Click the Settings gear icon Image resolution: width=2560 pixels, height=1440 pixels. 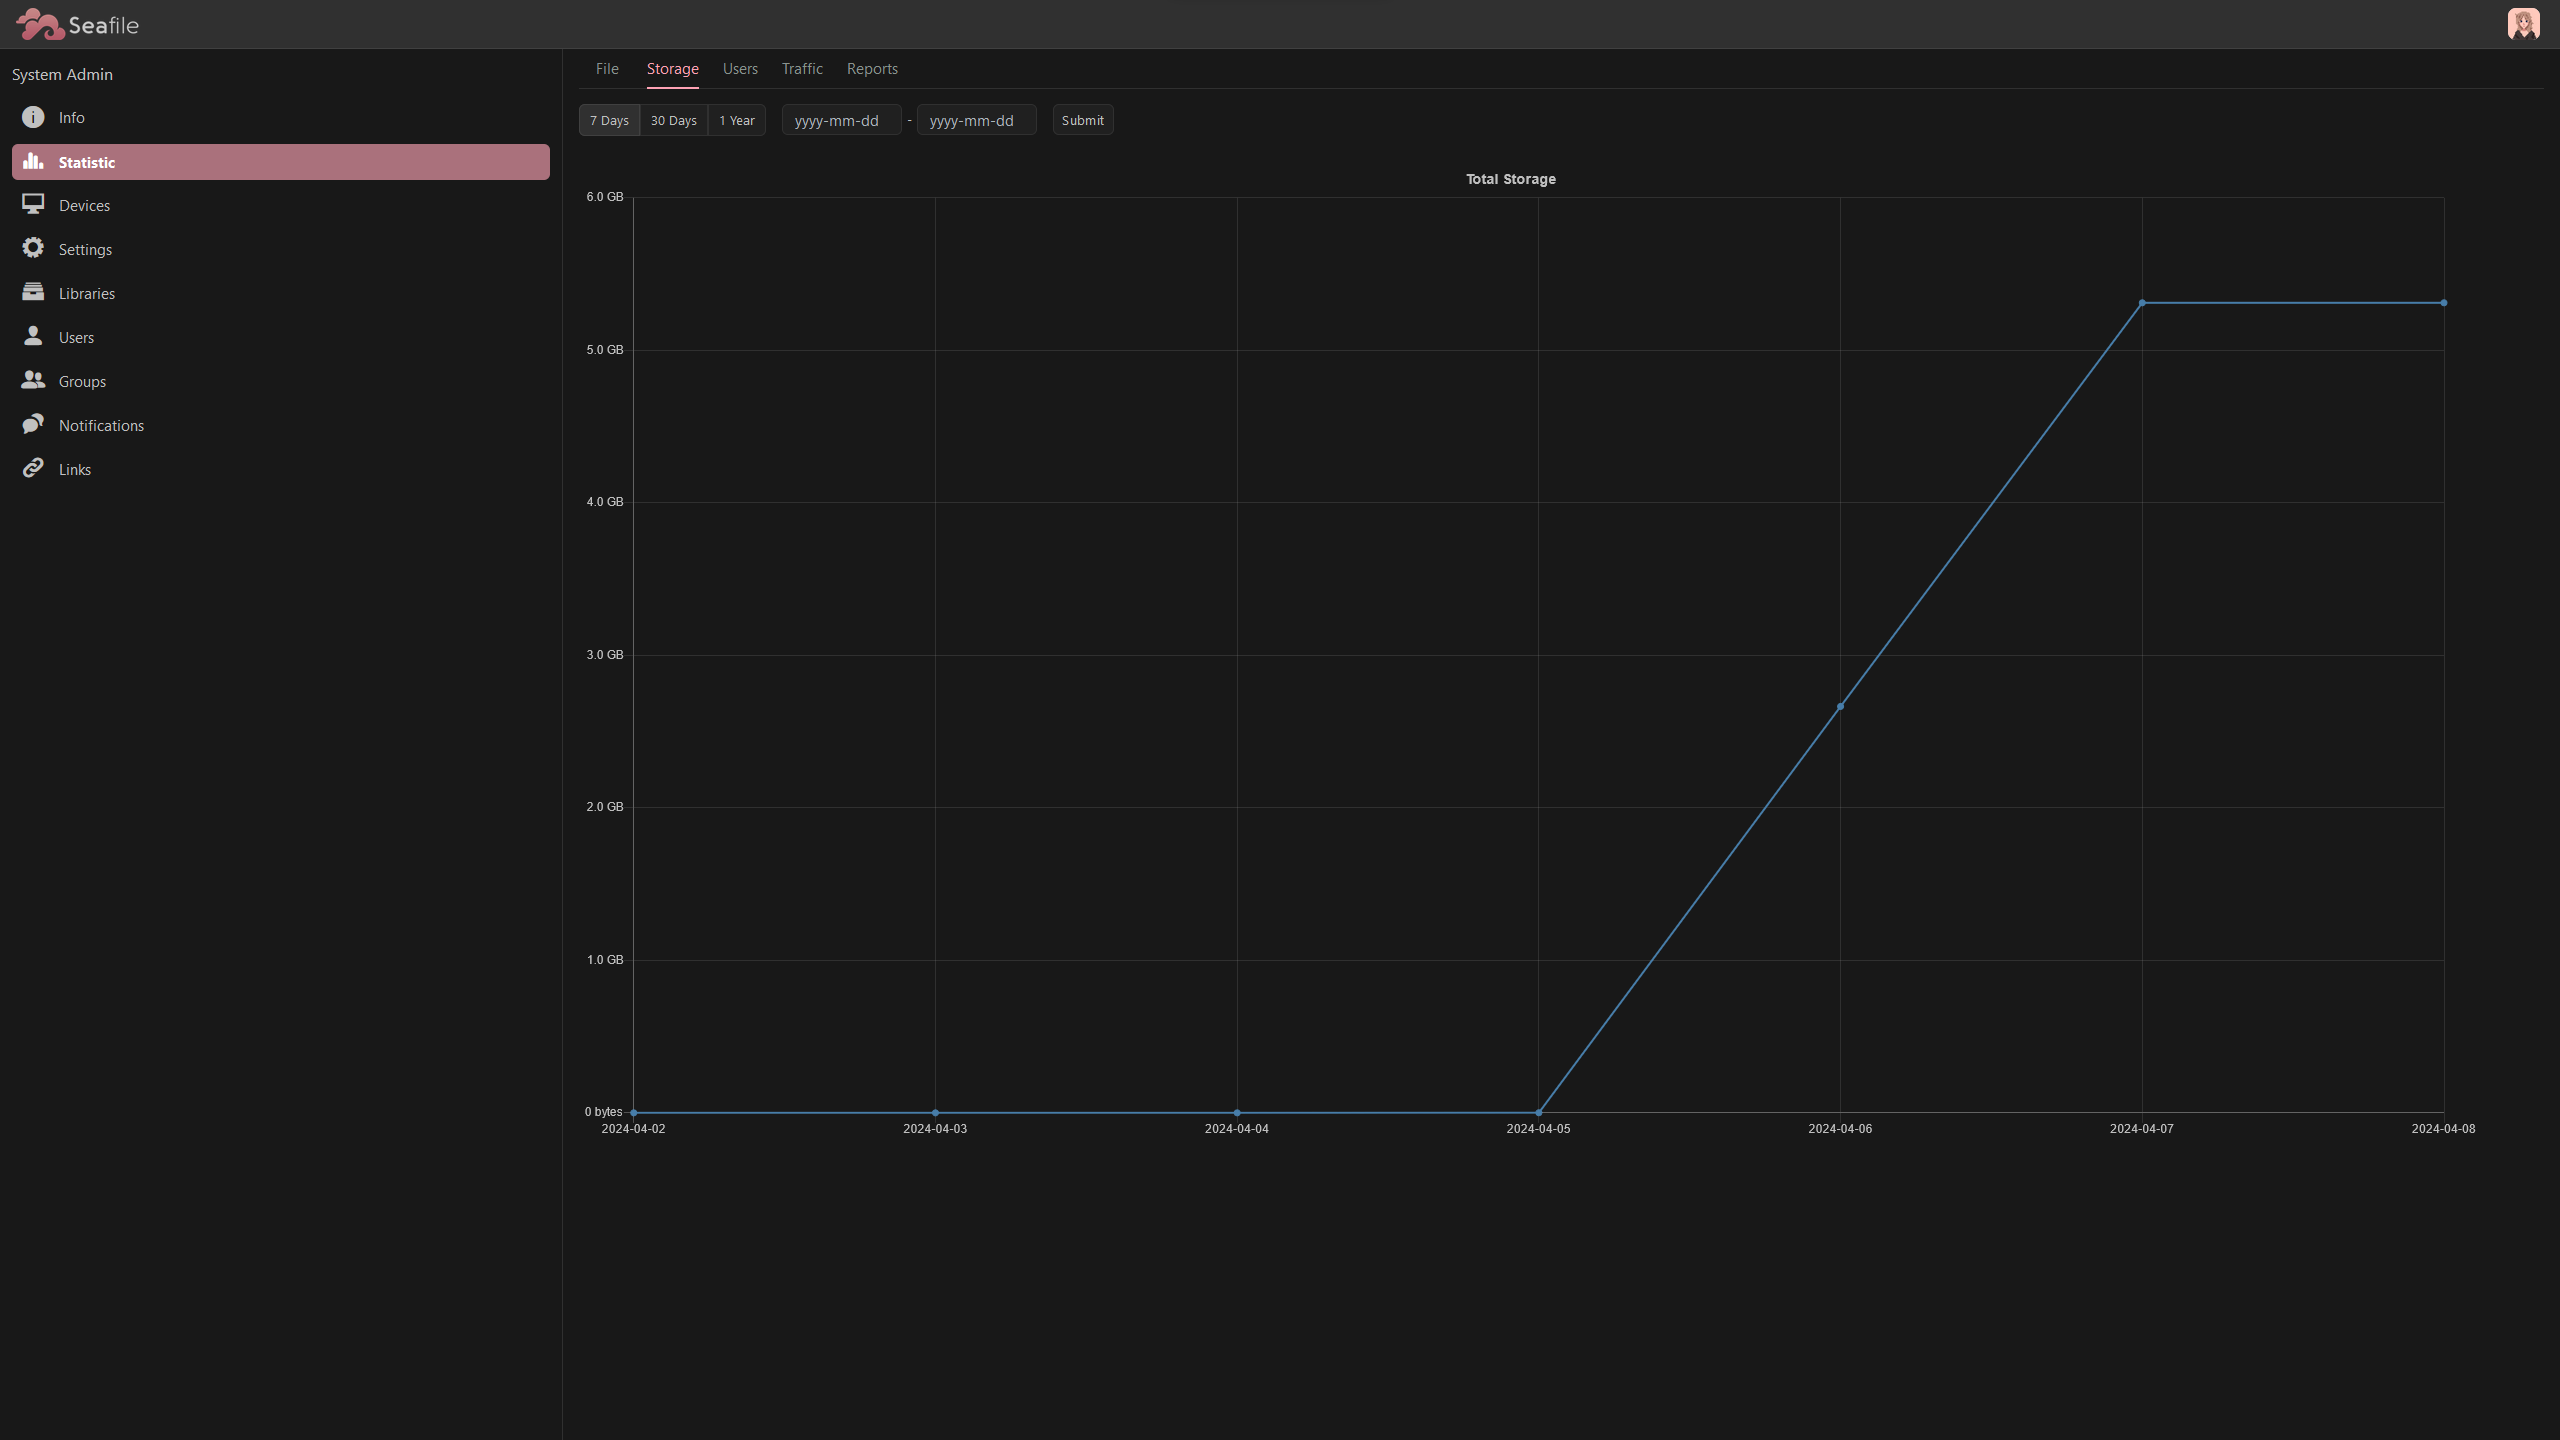coord(33,248)
